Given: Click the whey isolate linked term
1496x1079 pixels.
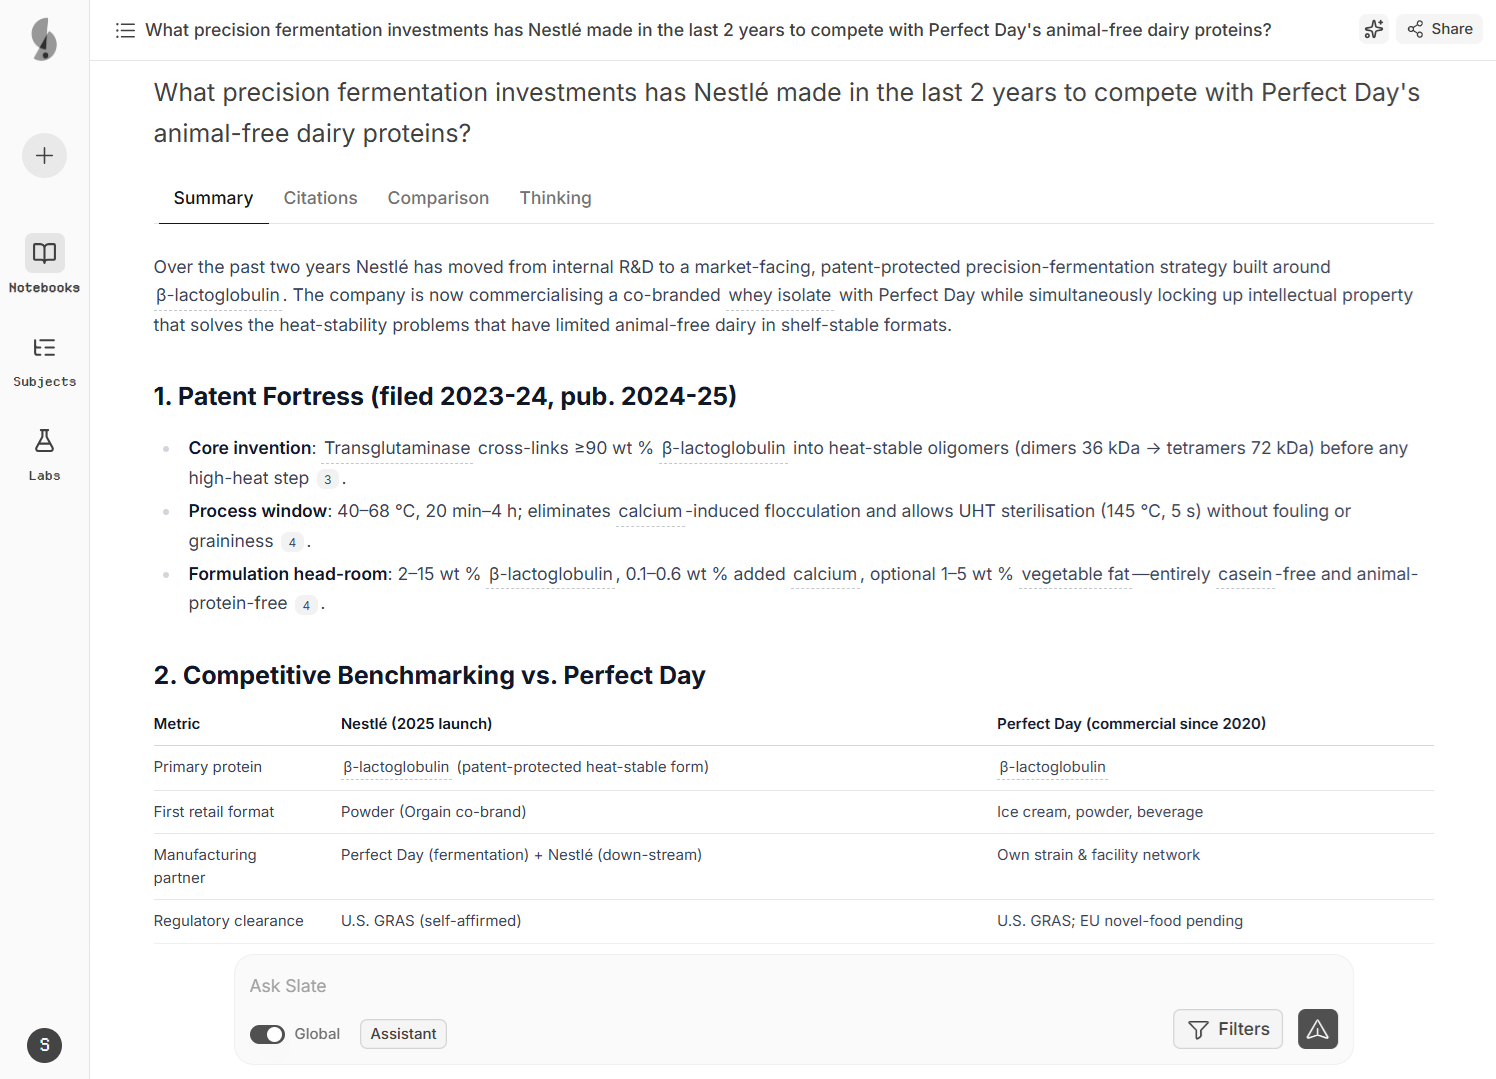Looking at the screenshot, I should pos(780,295).
